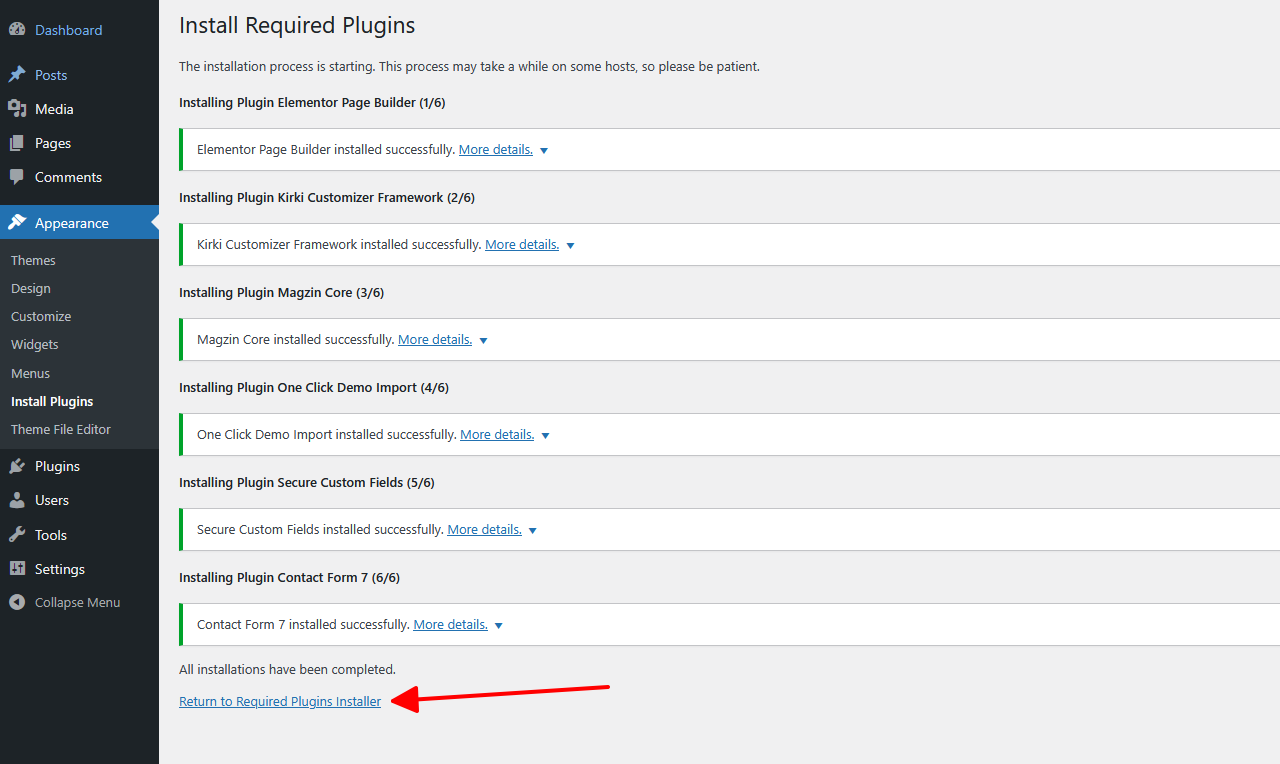Open the Widgets submenu item
Screen dimensions: 1280x764
pos(35,344)
